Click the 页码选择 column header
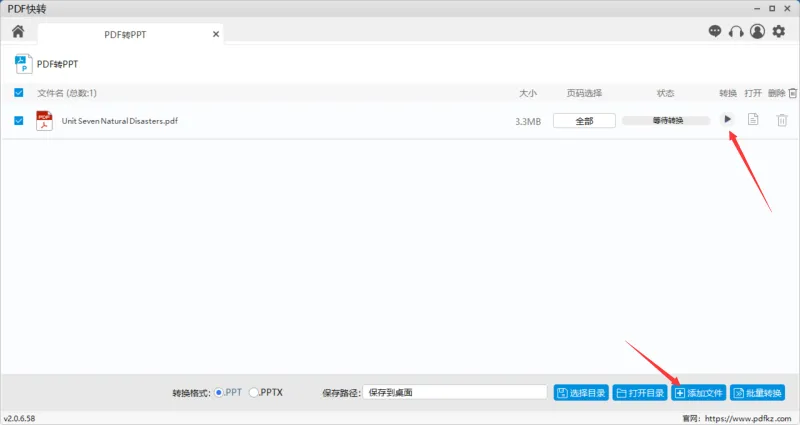Image resolution: width=800 pixels, height=425 pixels. 584,93
